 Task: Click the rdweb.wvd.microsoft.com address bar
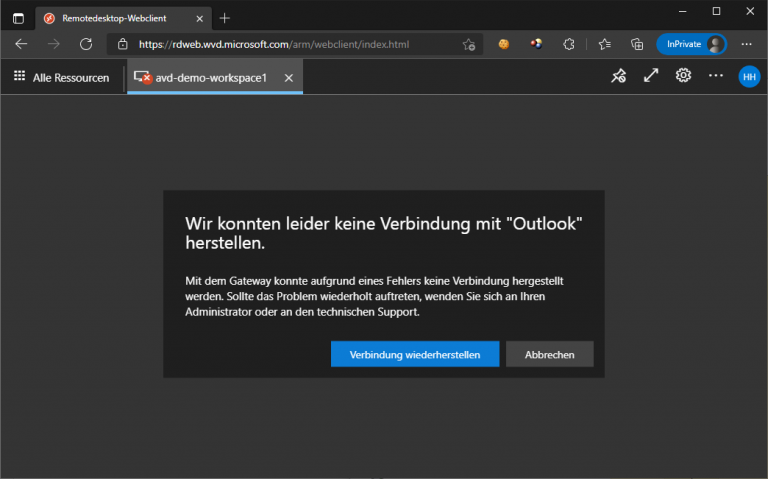pyautogui.click(x=290, y=44)
